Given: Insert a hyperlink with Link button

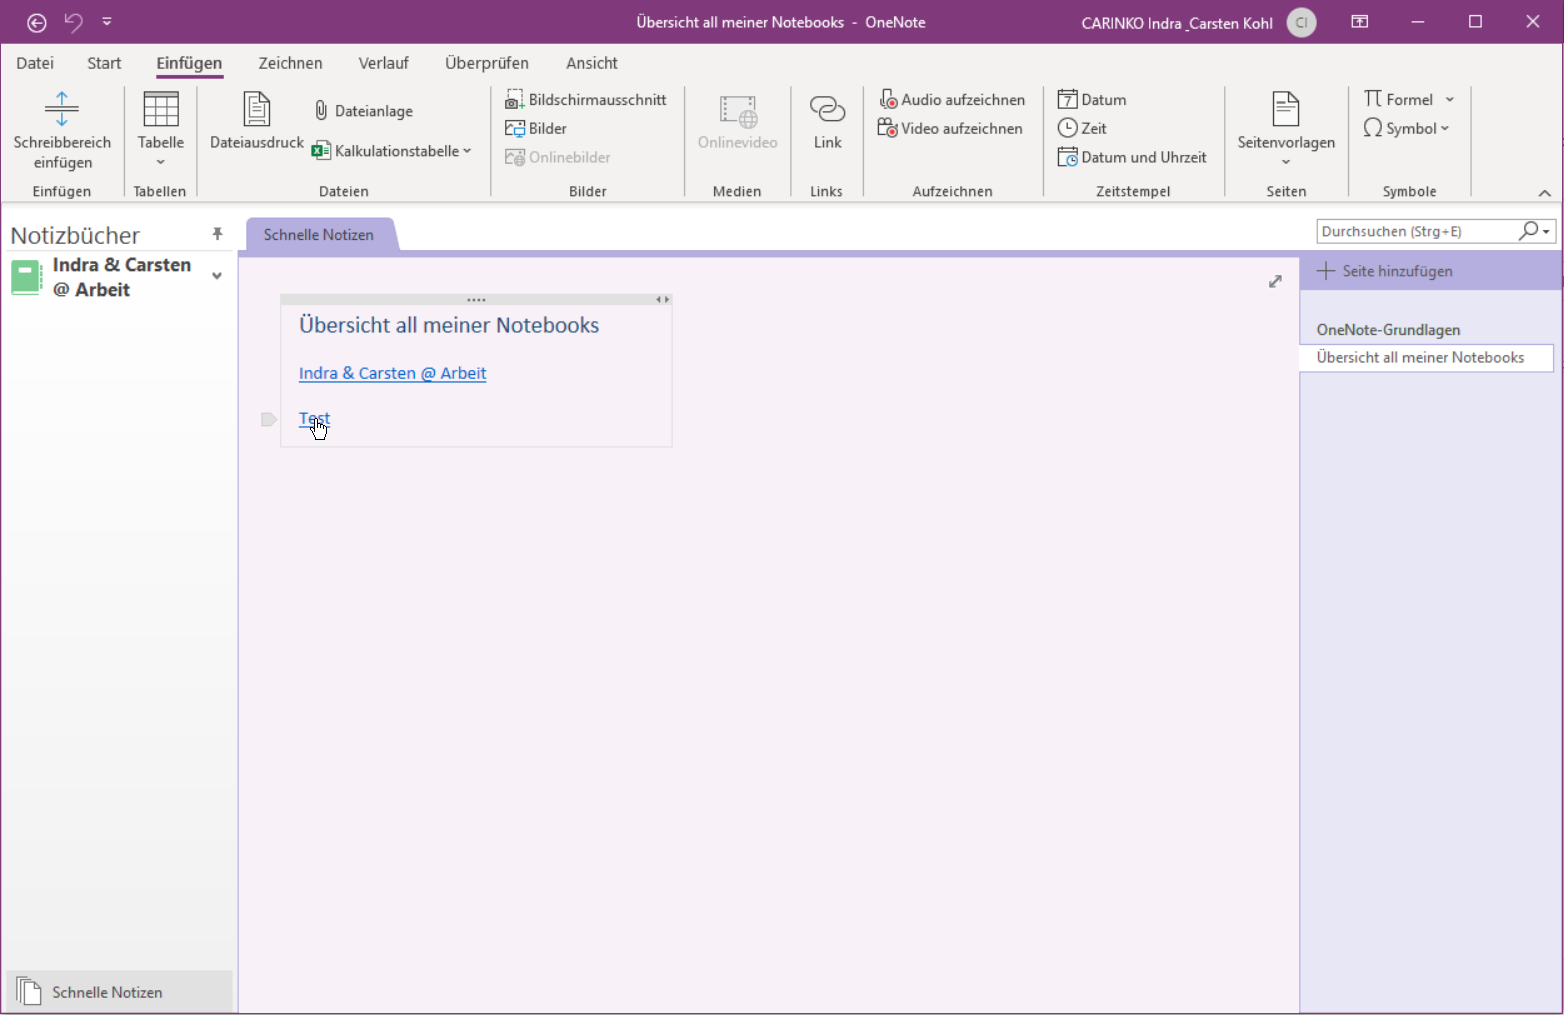Looking at the screenshot, I should [827, 122].
